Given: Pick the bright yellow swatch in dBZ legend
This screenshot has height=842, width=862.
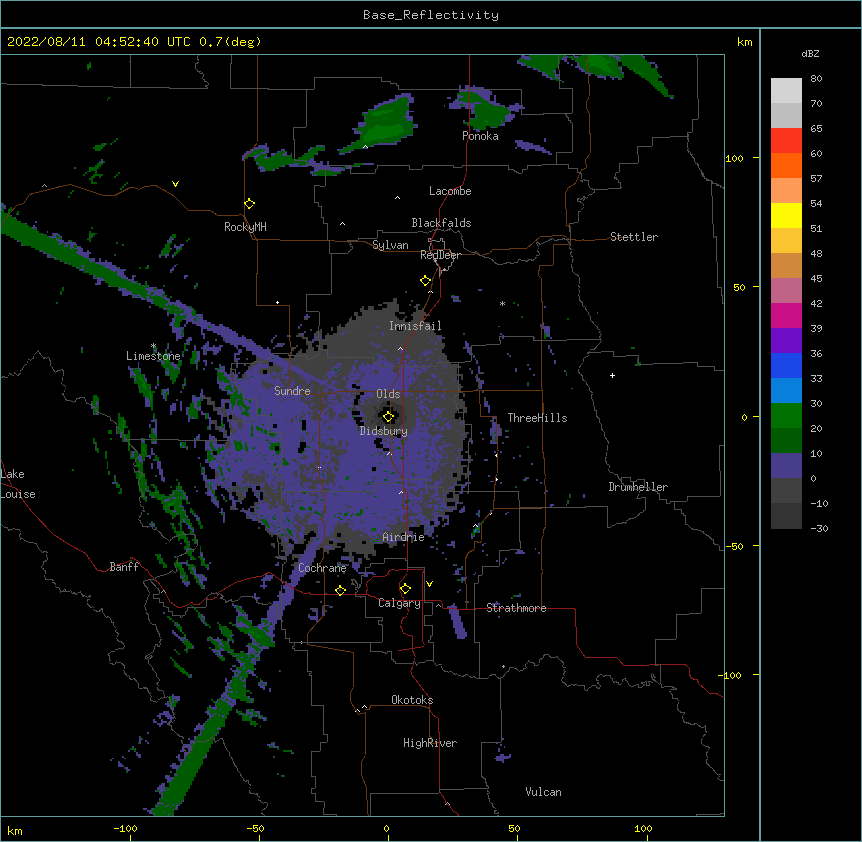Looking at the screenshot, I should [786, 216].
